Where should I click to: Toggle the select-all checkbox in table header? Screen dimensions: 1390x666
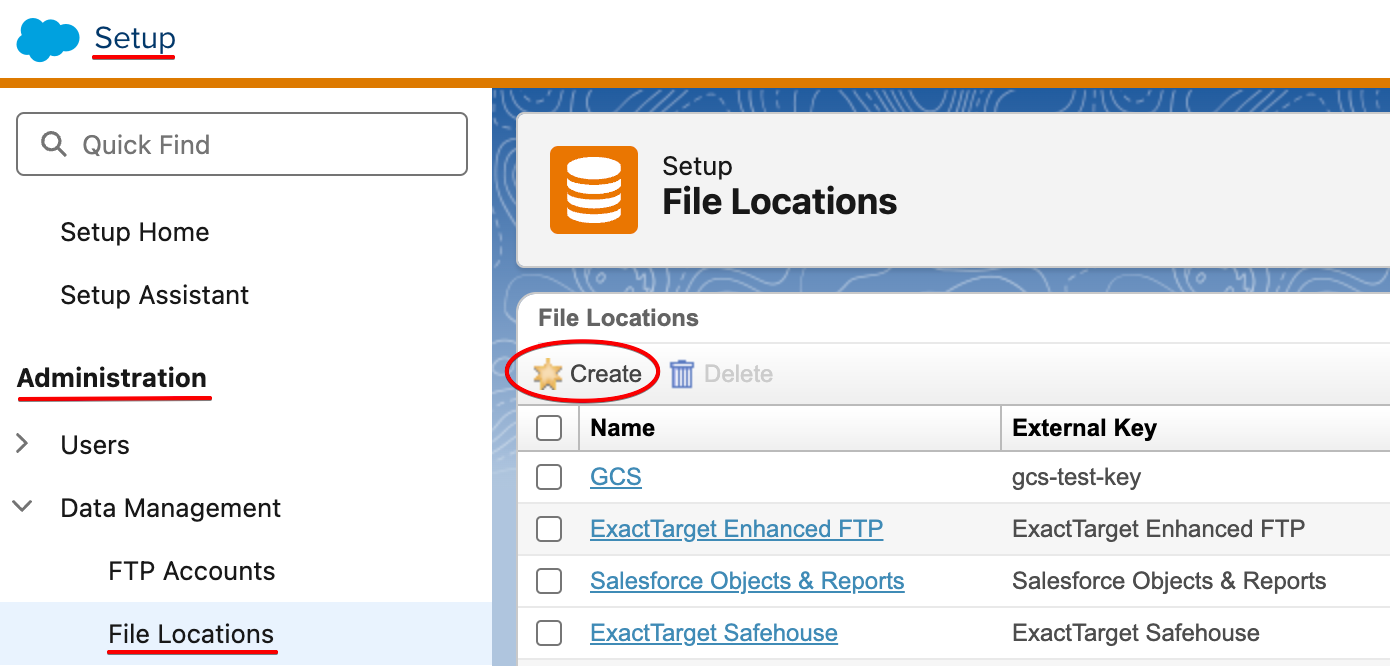pos(549,428)
